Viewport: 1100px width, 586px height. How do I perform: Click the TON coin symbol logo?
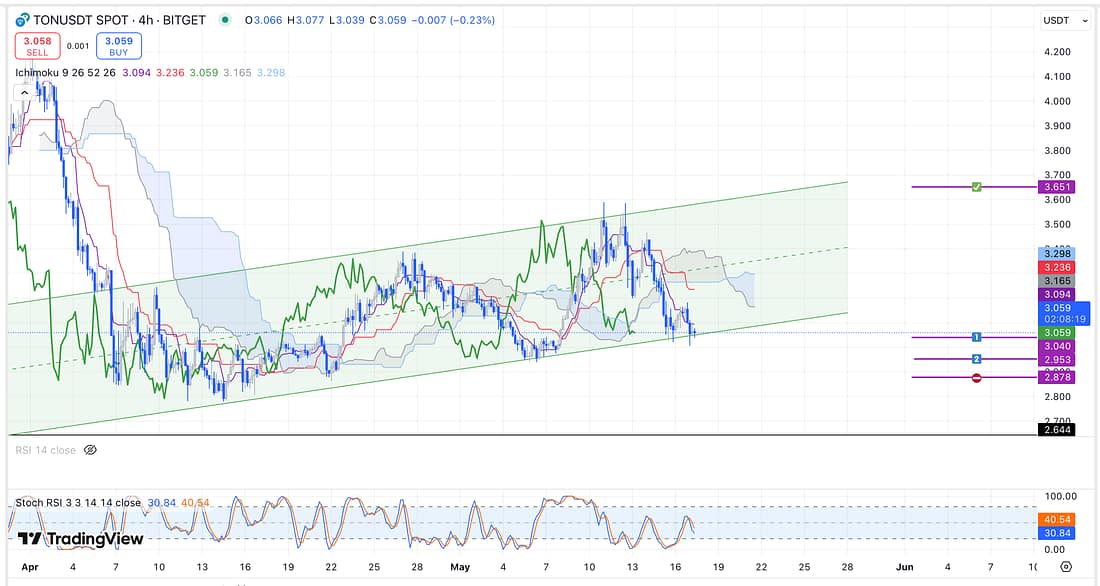coord(22,19)
